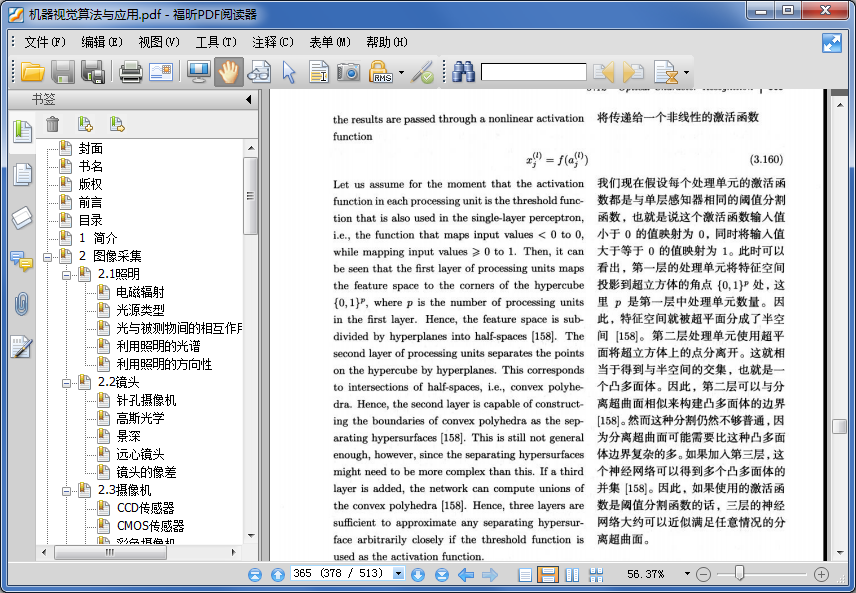This screenshot has width=856, height=593.
Task: Open the 工具(T) menu
Action: coord(216,42)
